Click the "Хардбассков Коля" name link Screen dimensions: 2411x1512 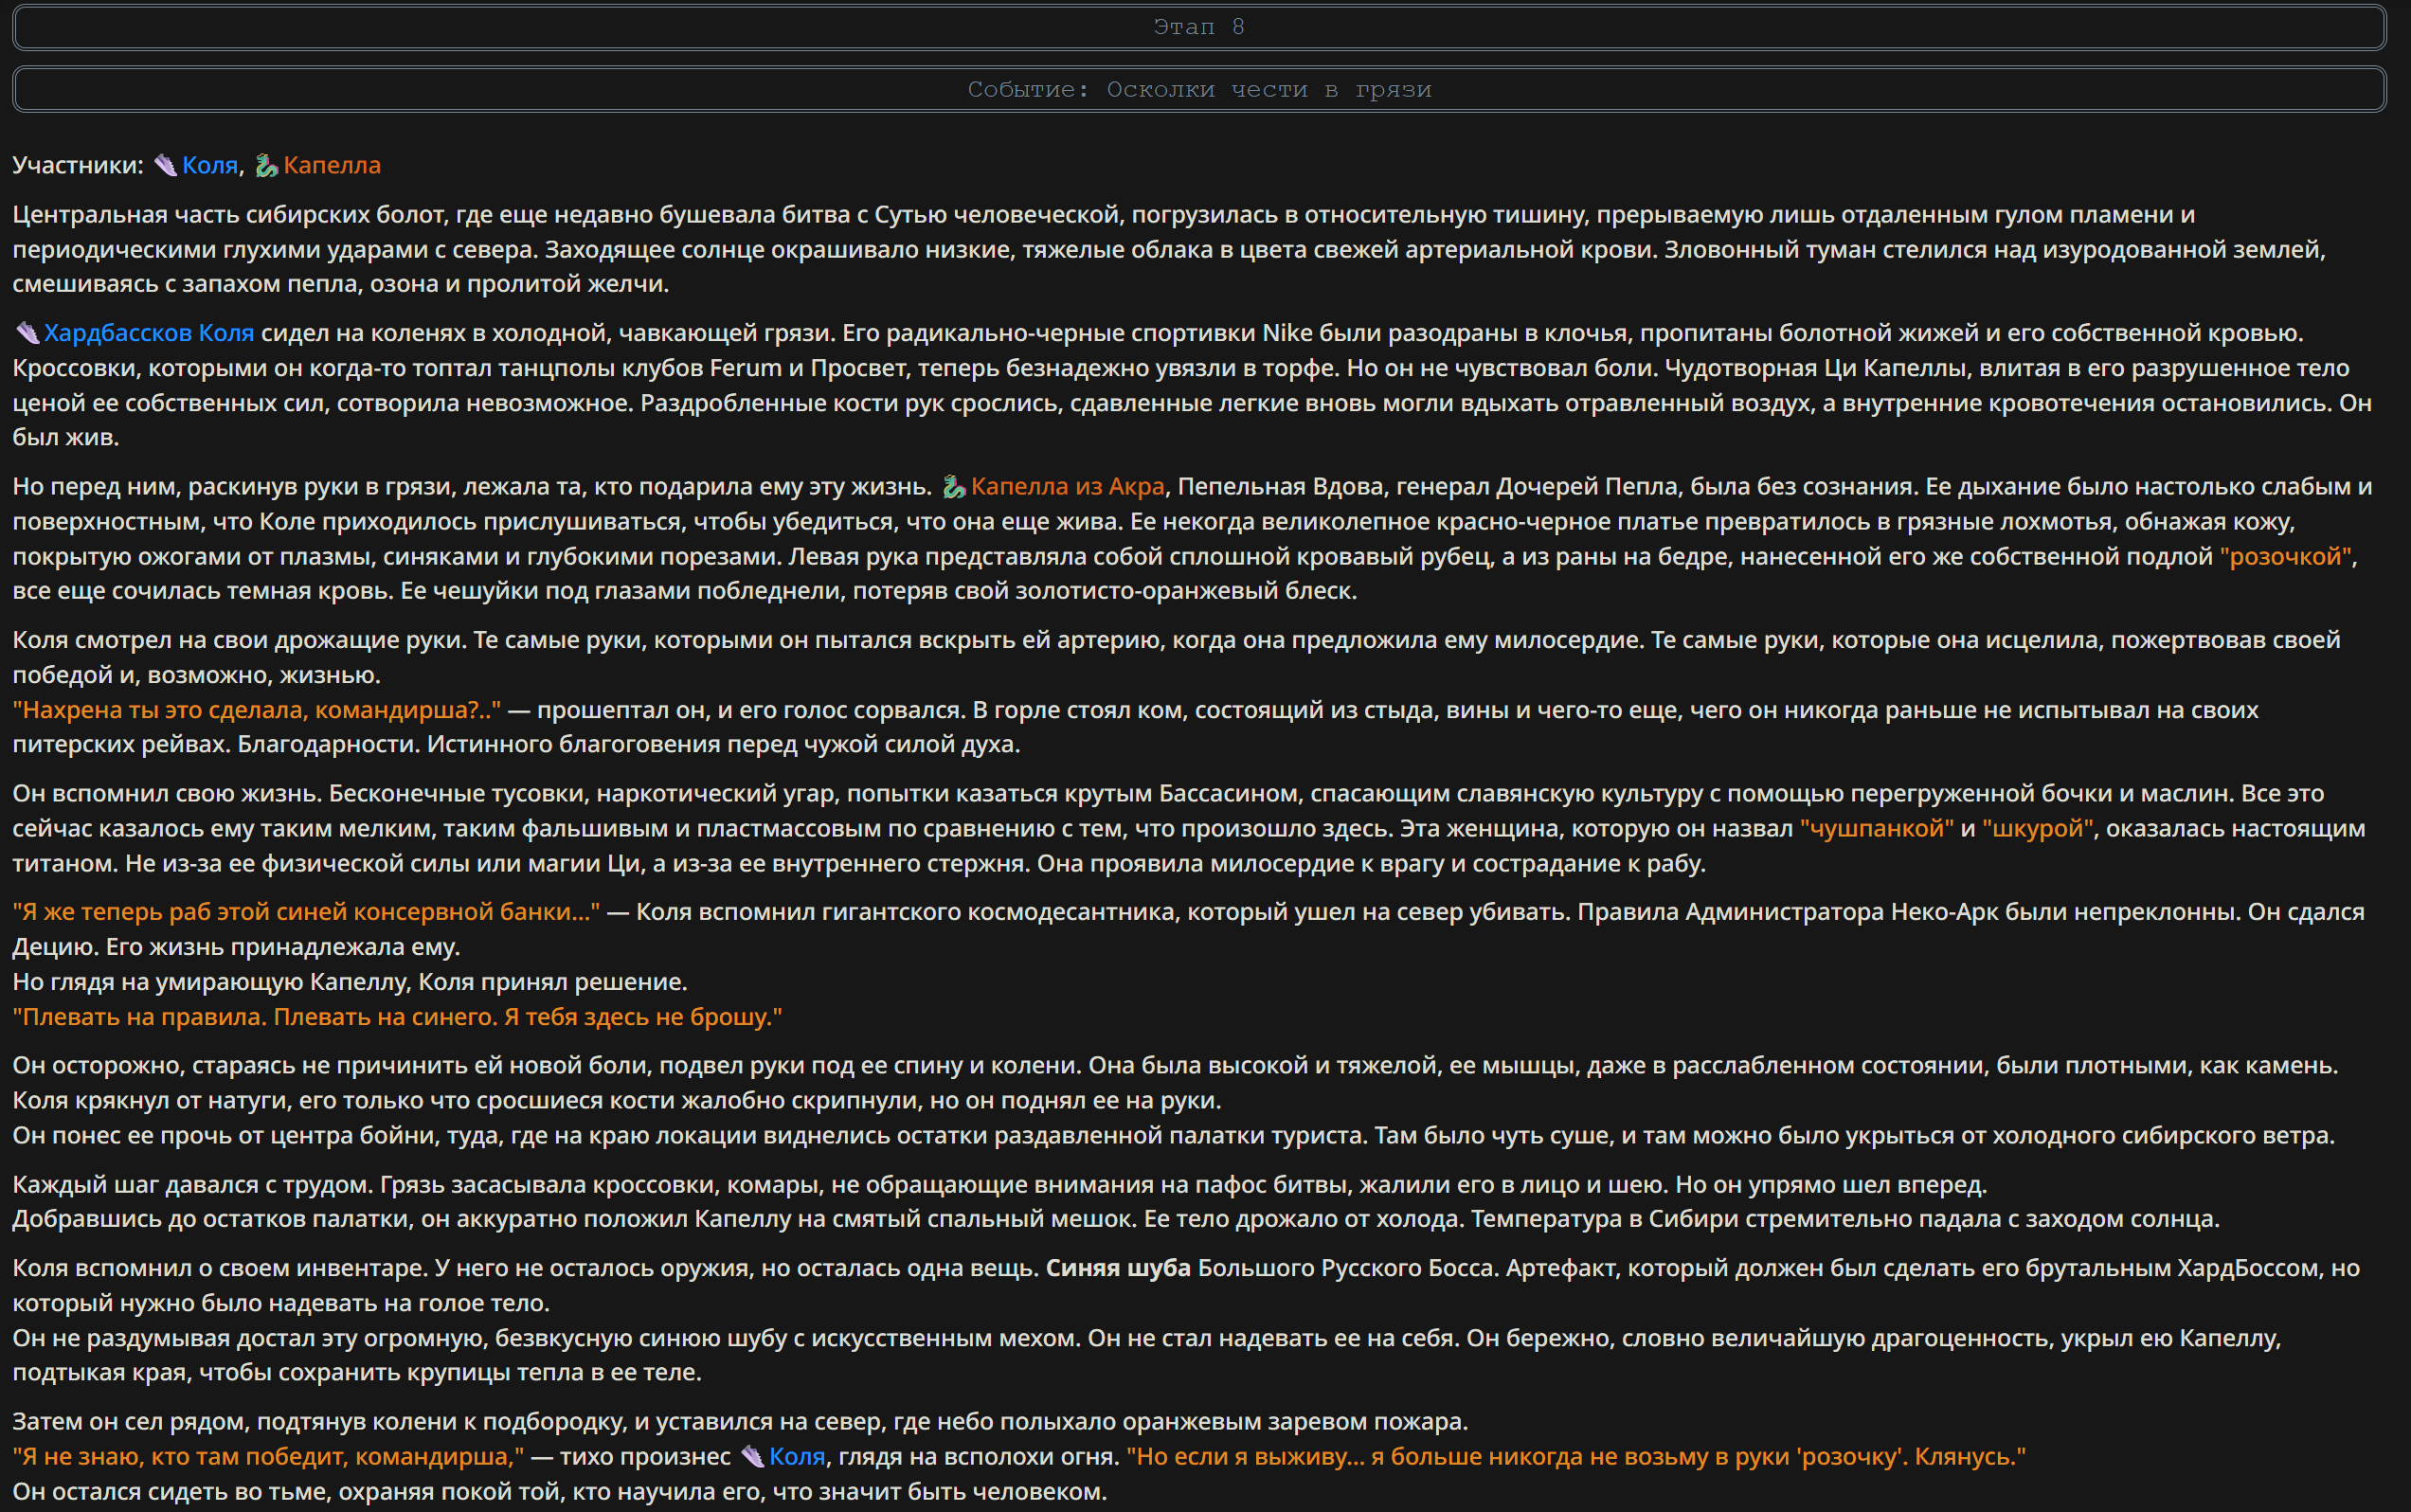(x=149, y=333)
